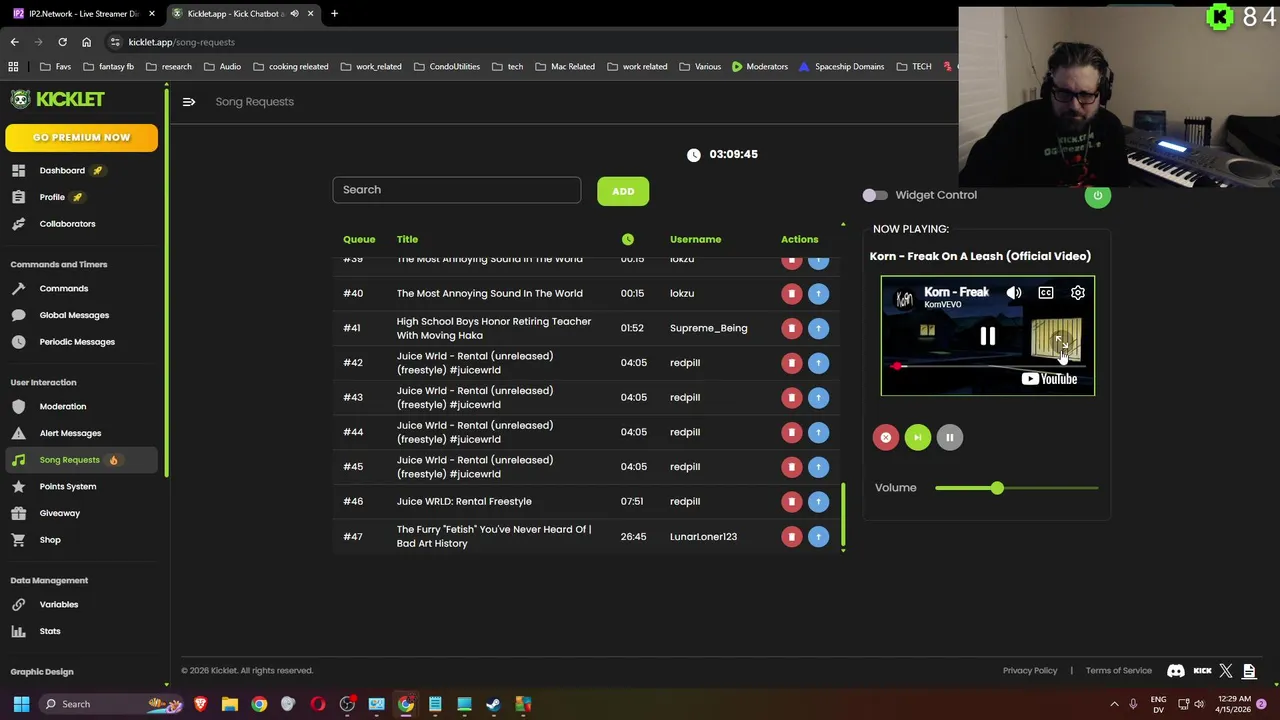Viewport: 1280px width, 720px height.
Task: Open YouTube player settings gear
Action: [1078, 293]
